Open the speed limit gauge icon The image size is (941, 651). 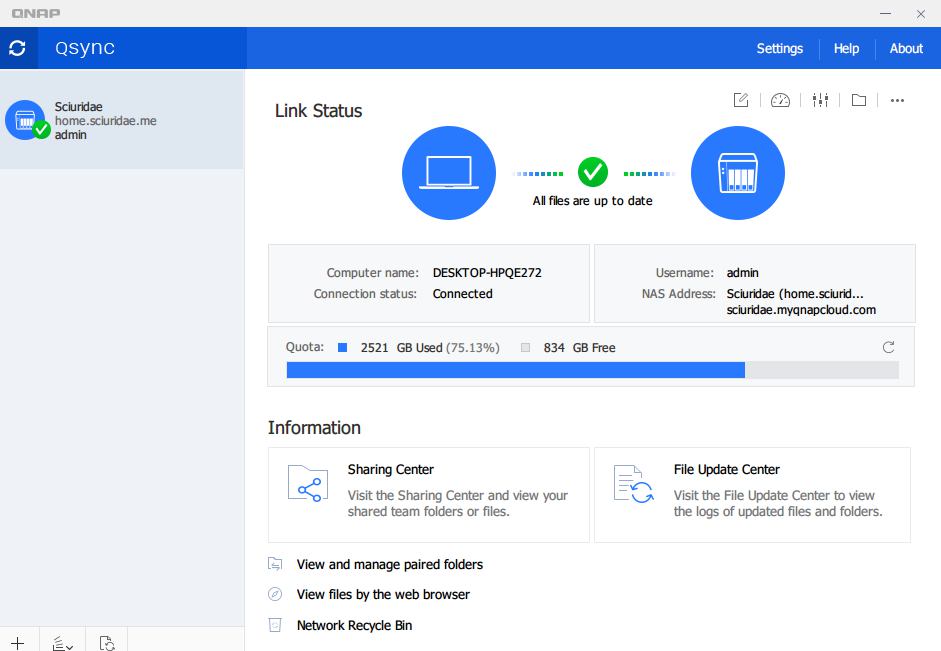tap(780, 100)
